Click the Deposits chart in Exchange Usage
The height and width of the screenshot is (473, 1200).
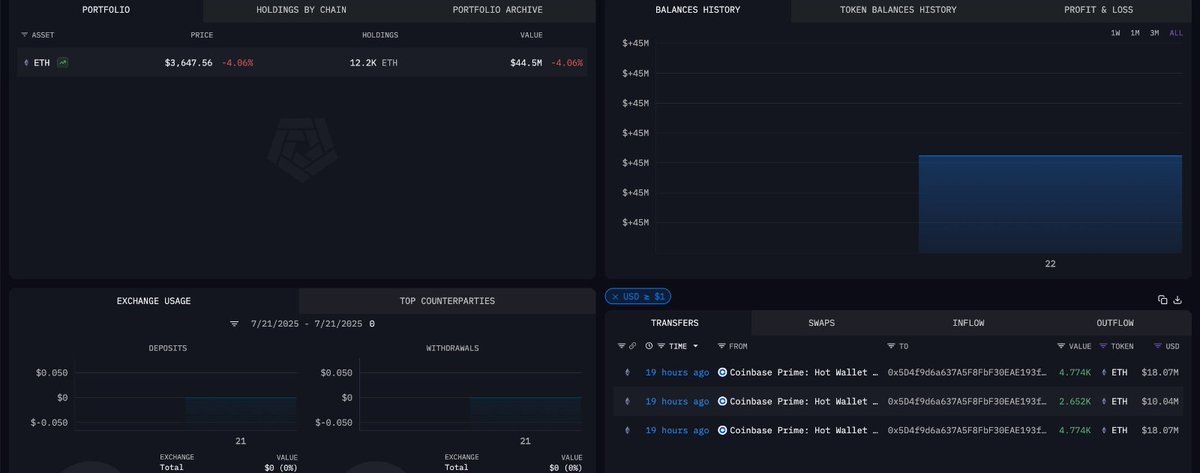pos(187,397)
